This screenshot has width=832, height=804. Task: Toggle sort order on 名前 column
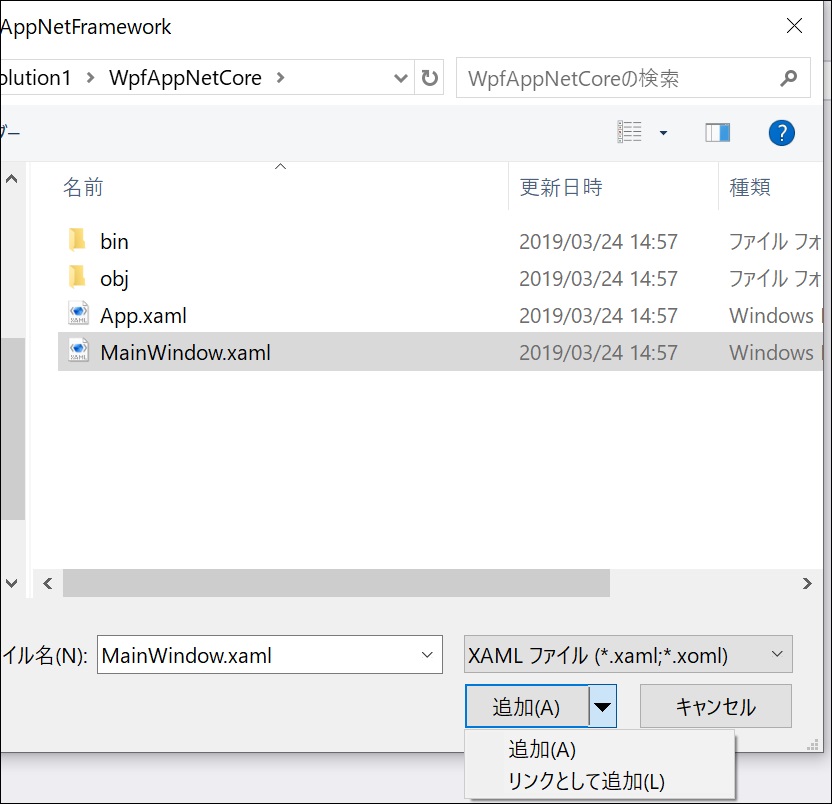click(x=83, y=187)
